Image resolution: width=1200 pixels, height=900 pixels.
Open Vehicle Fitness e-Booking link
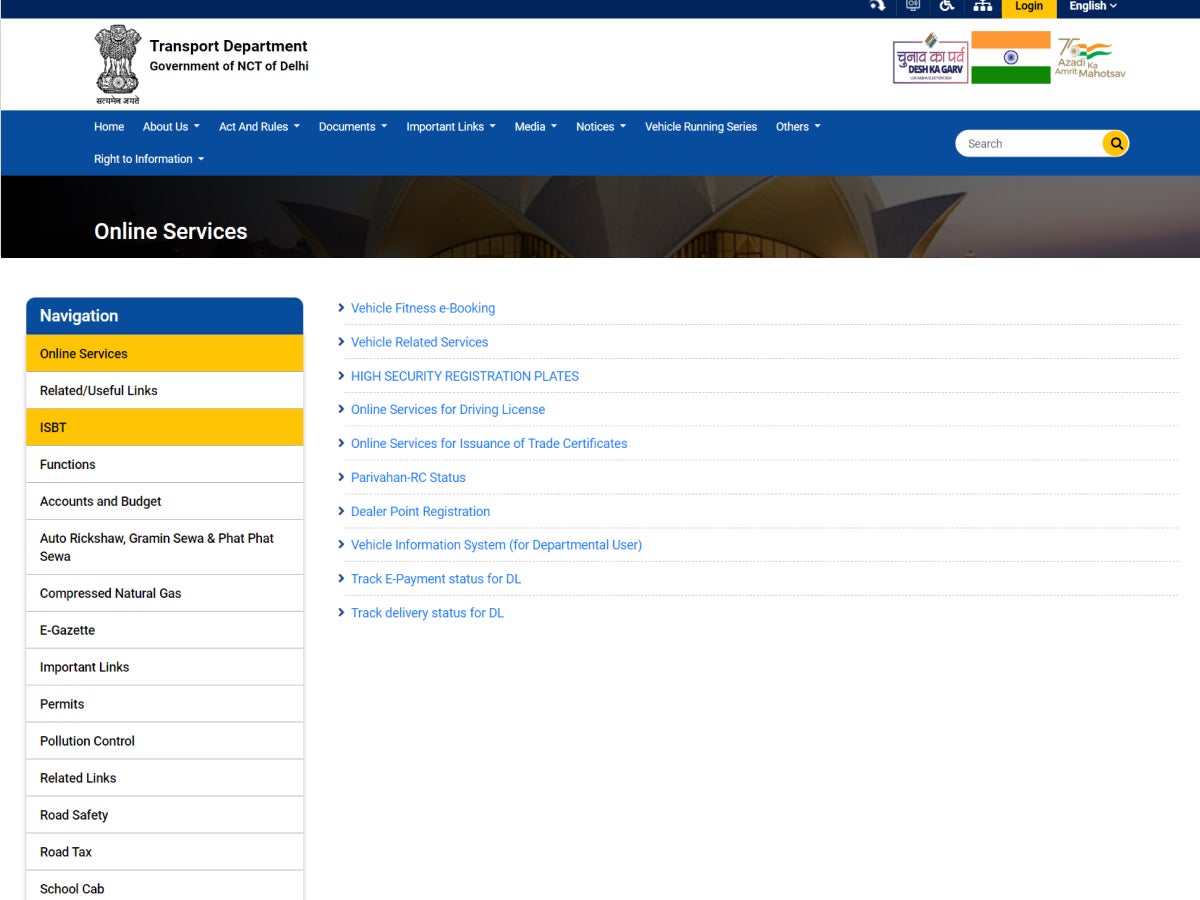tap(422, 308)
